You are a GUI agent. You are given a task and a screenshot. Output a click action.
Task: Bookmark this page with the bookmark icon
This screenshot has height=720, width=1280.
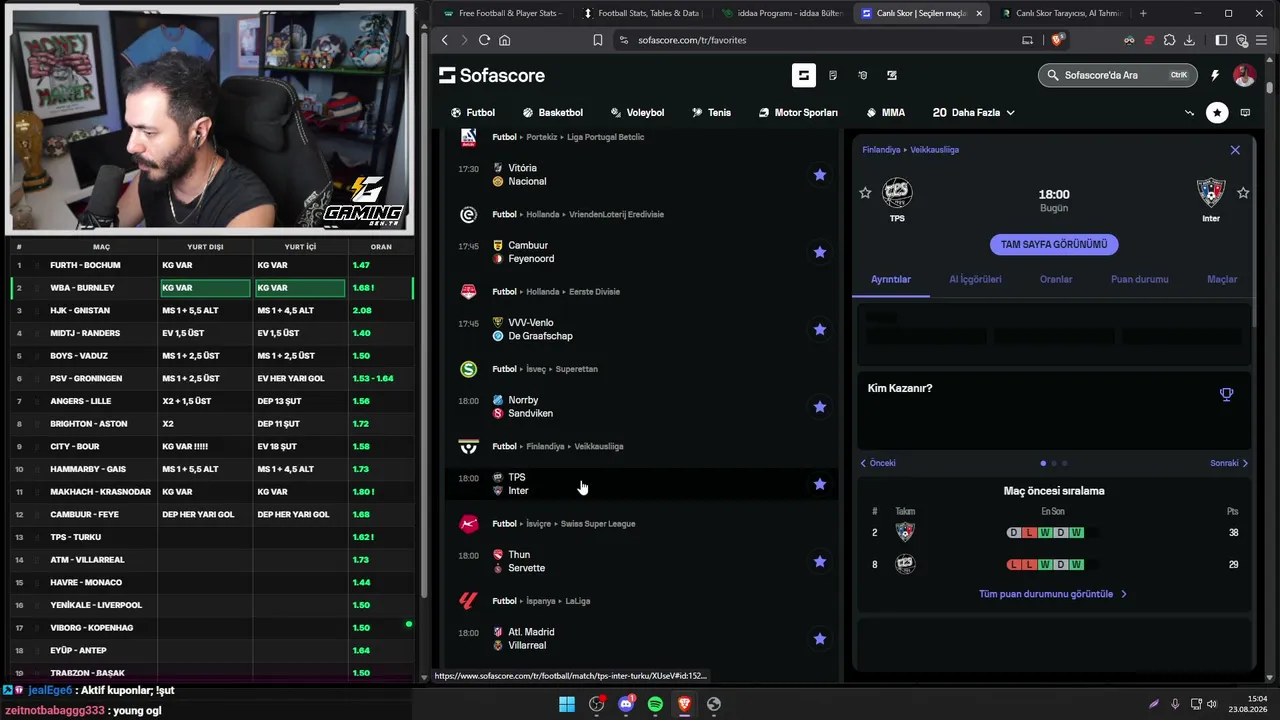pyautogui.click(x=597, y=40)
